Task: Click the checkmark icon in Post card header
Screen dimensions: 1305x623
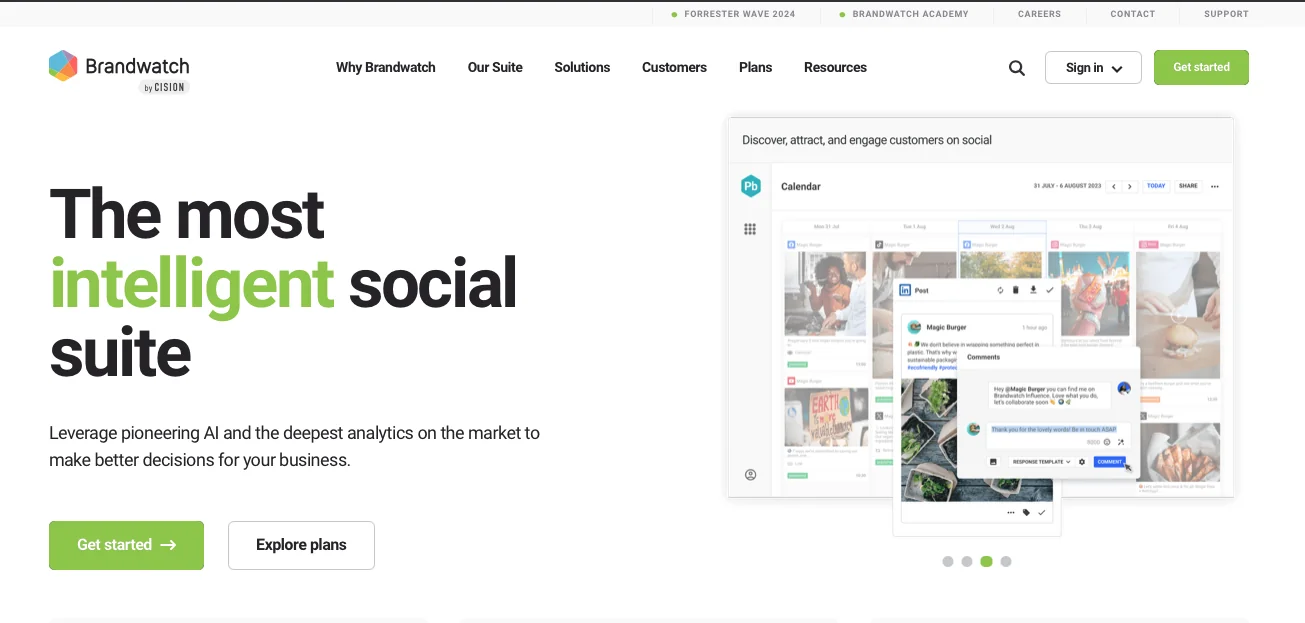Action: [x=1050, y=290]
